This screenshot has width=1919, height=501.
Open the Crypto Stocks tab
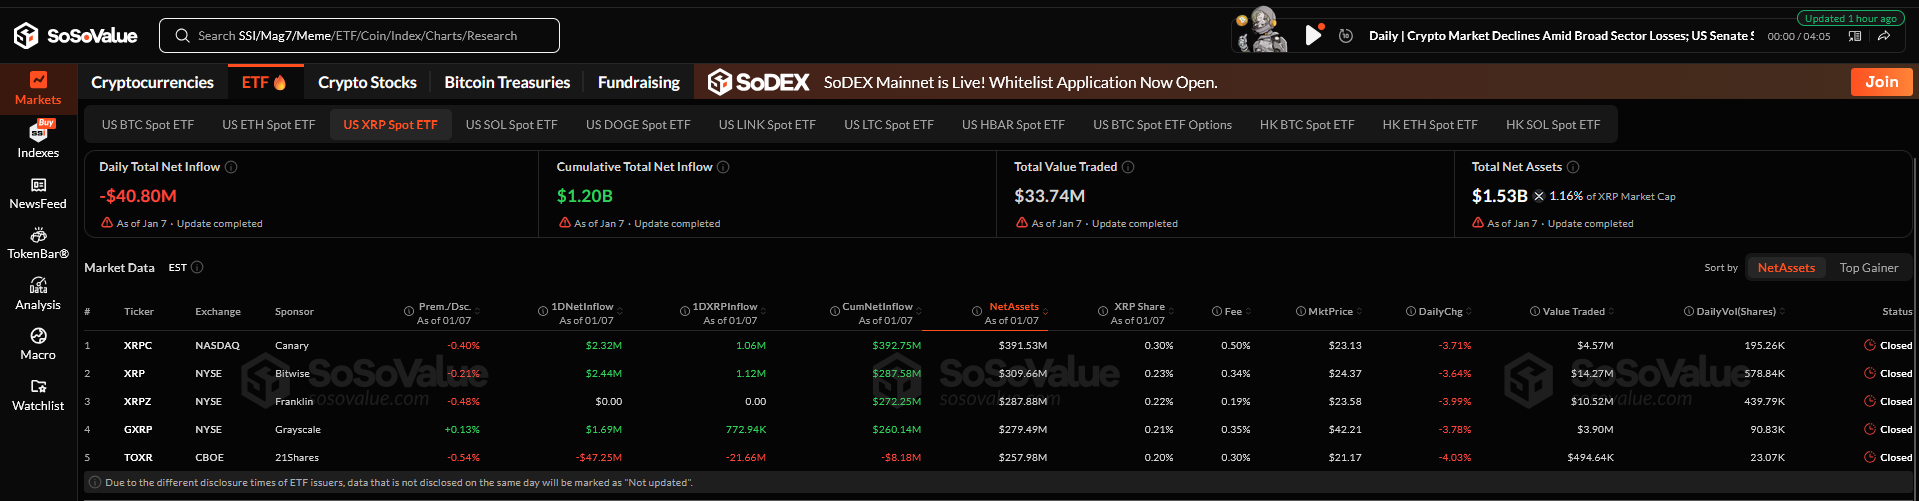(x=367, y=82)
